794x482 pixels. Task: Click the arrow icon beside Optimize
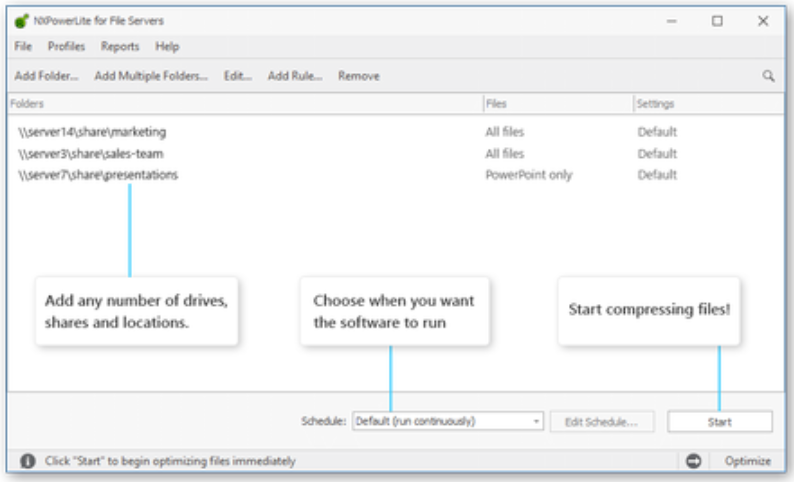point(693,461)
